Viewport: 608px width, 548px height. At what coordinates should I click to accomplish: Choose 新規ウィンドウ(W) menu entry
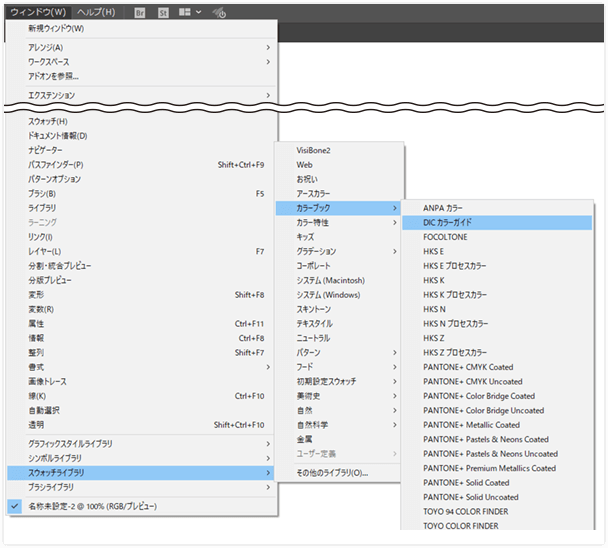tap(142, 28)
